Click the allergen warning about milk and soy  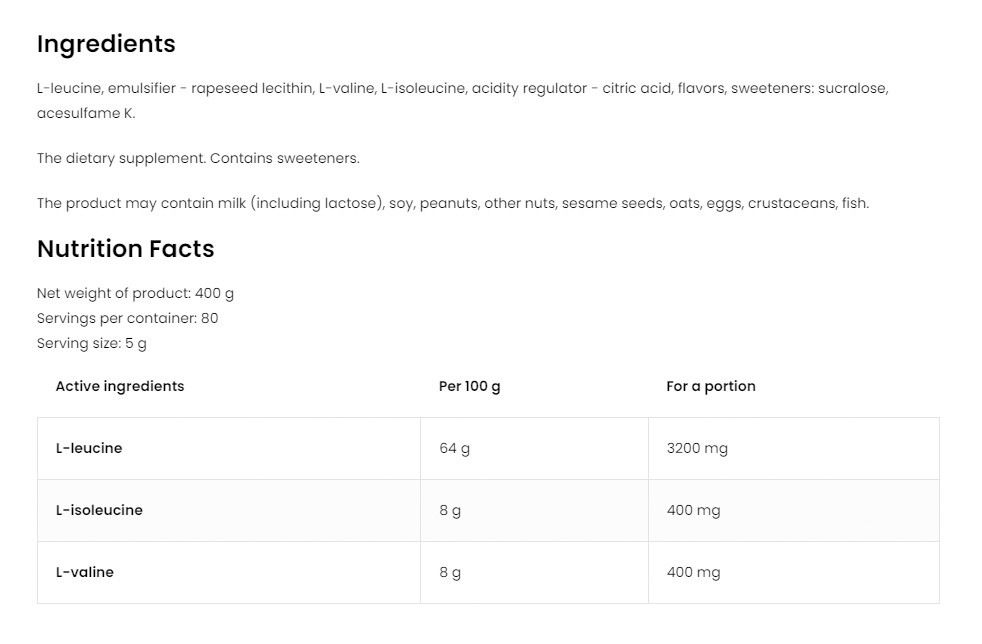[x=452, y=203]
